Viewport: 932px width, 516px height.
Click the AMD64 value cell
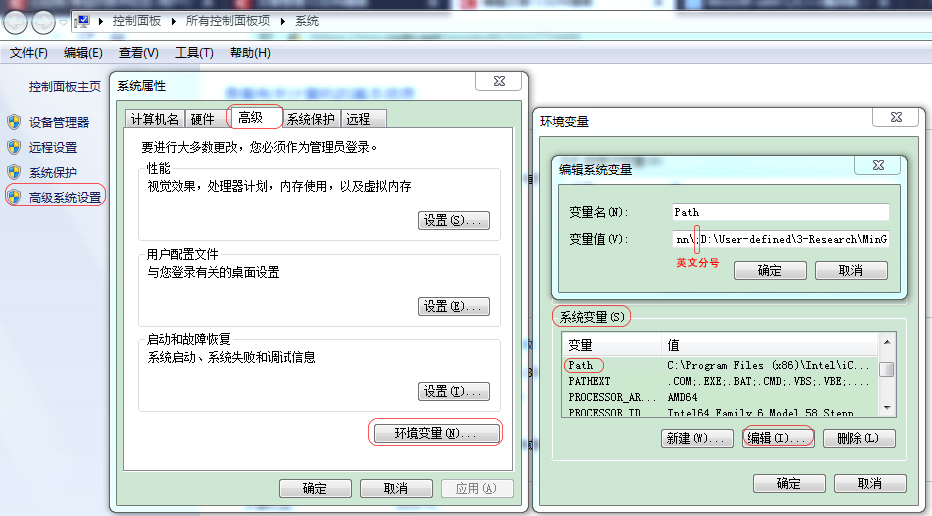[x=682, y=397]
